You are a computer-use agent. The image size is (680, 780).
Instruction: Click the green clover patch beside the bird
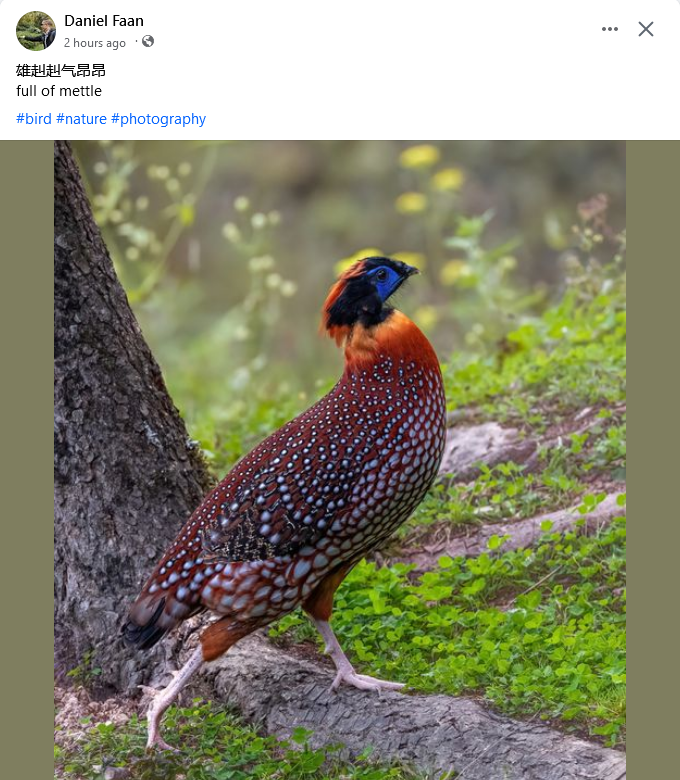click(x=497, y=622)
